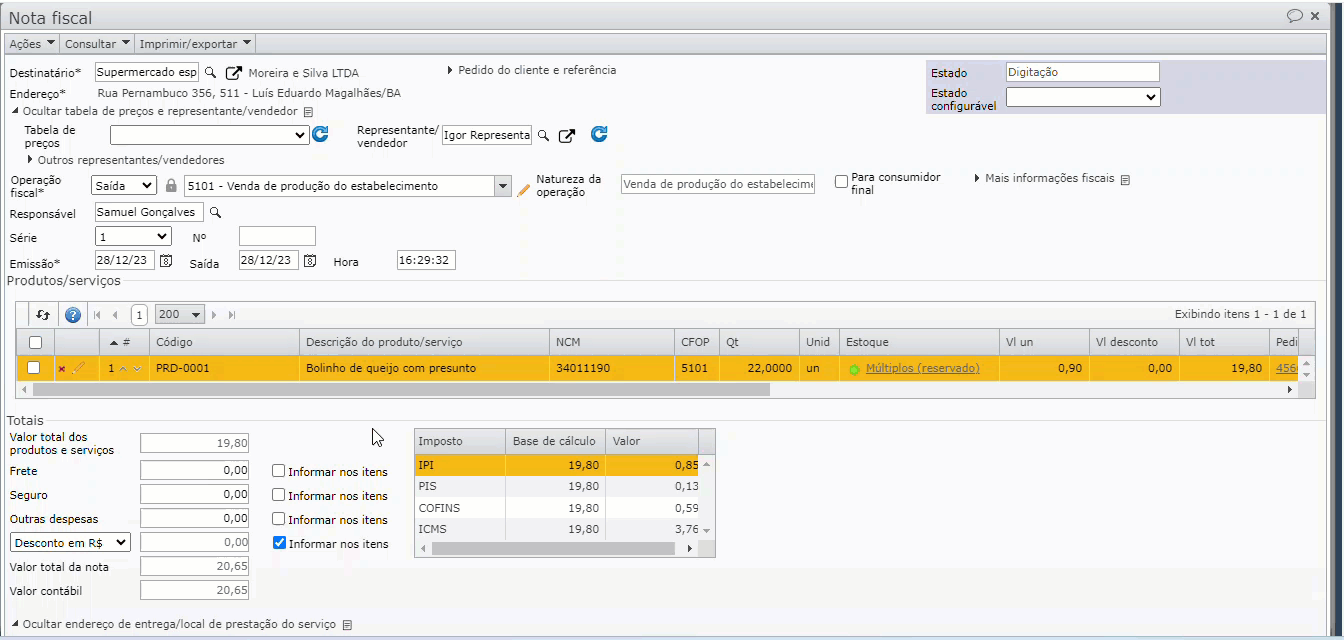This screenshot has height=640, width=1344.
Task: Open calendar for Saída date
Action: [x=310, y=260]
